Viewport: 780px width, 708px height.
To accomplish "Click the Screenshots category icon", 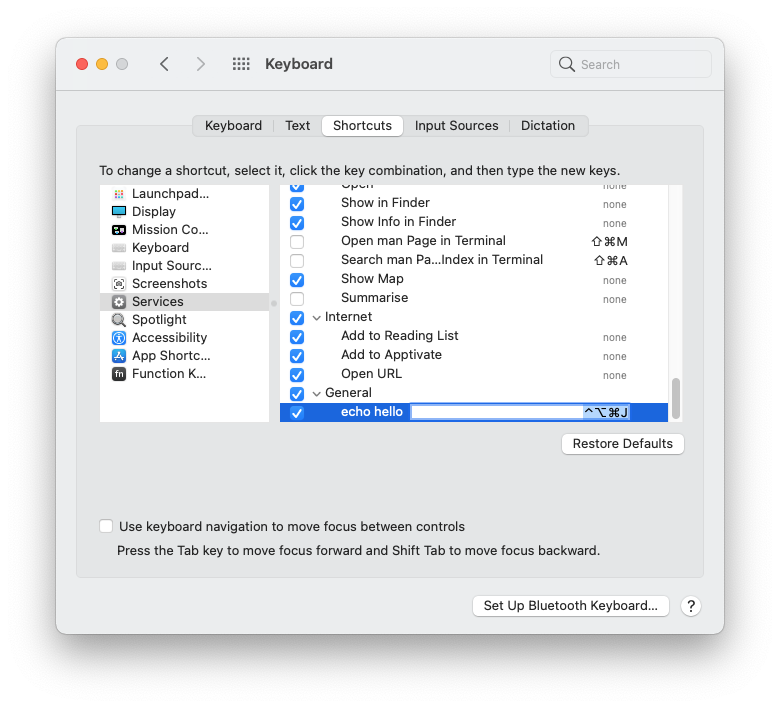I will coord(119,284).
